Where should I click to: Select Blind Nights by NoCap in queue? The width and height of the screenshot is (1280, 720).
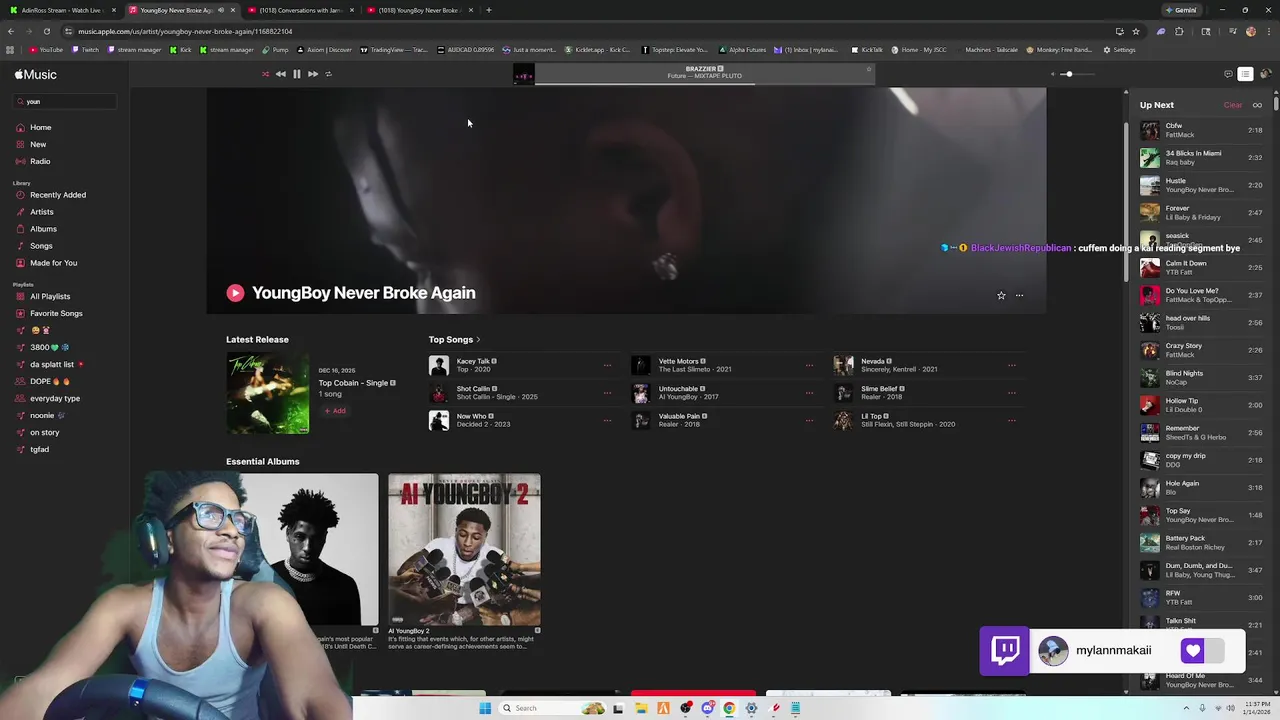click(x=1201, y=377)
